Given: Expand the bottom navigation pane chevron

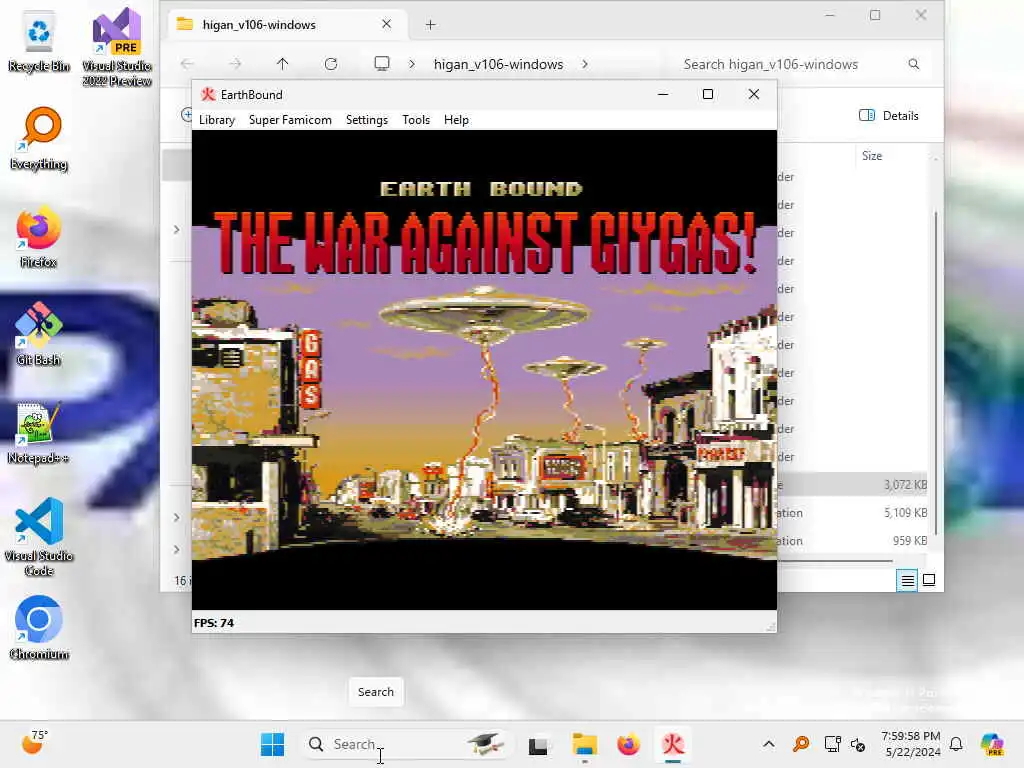Looking at the screenshot, I should coord(176,549).
